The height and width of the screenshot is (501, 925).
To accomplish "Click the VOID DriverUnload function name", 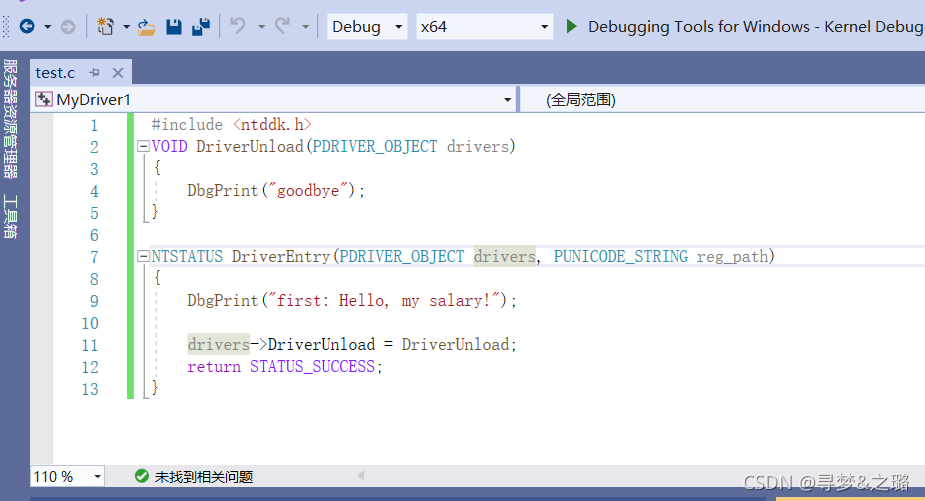I will (250, 146).
